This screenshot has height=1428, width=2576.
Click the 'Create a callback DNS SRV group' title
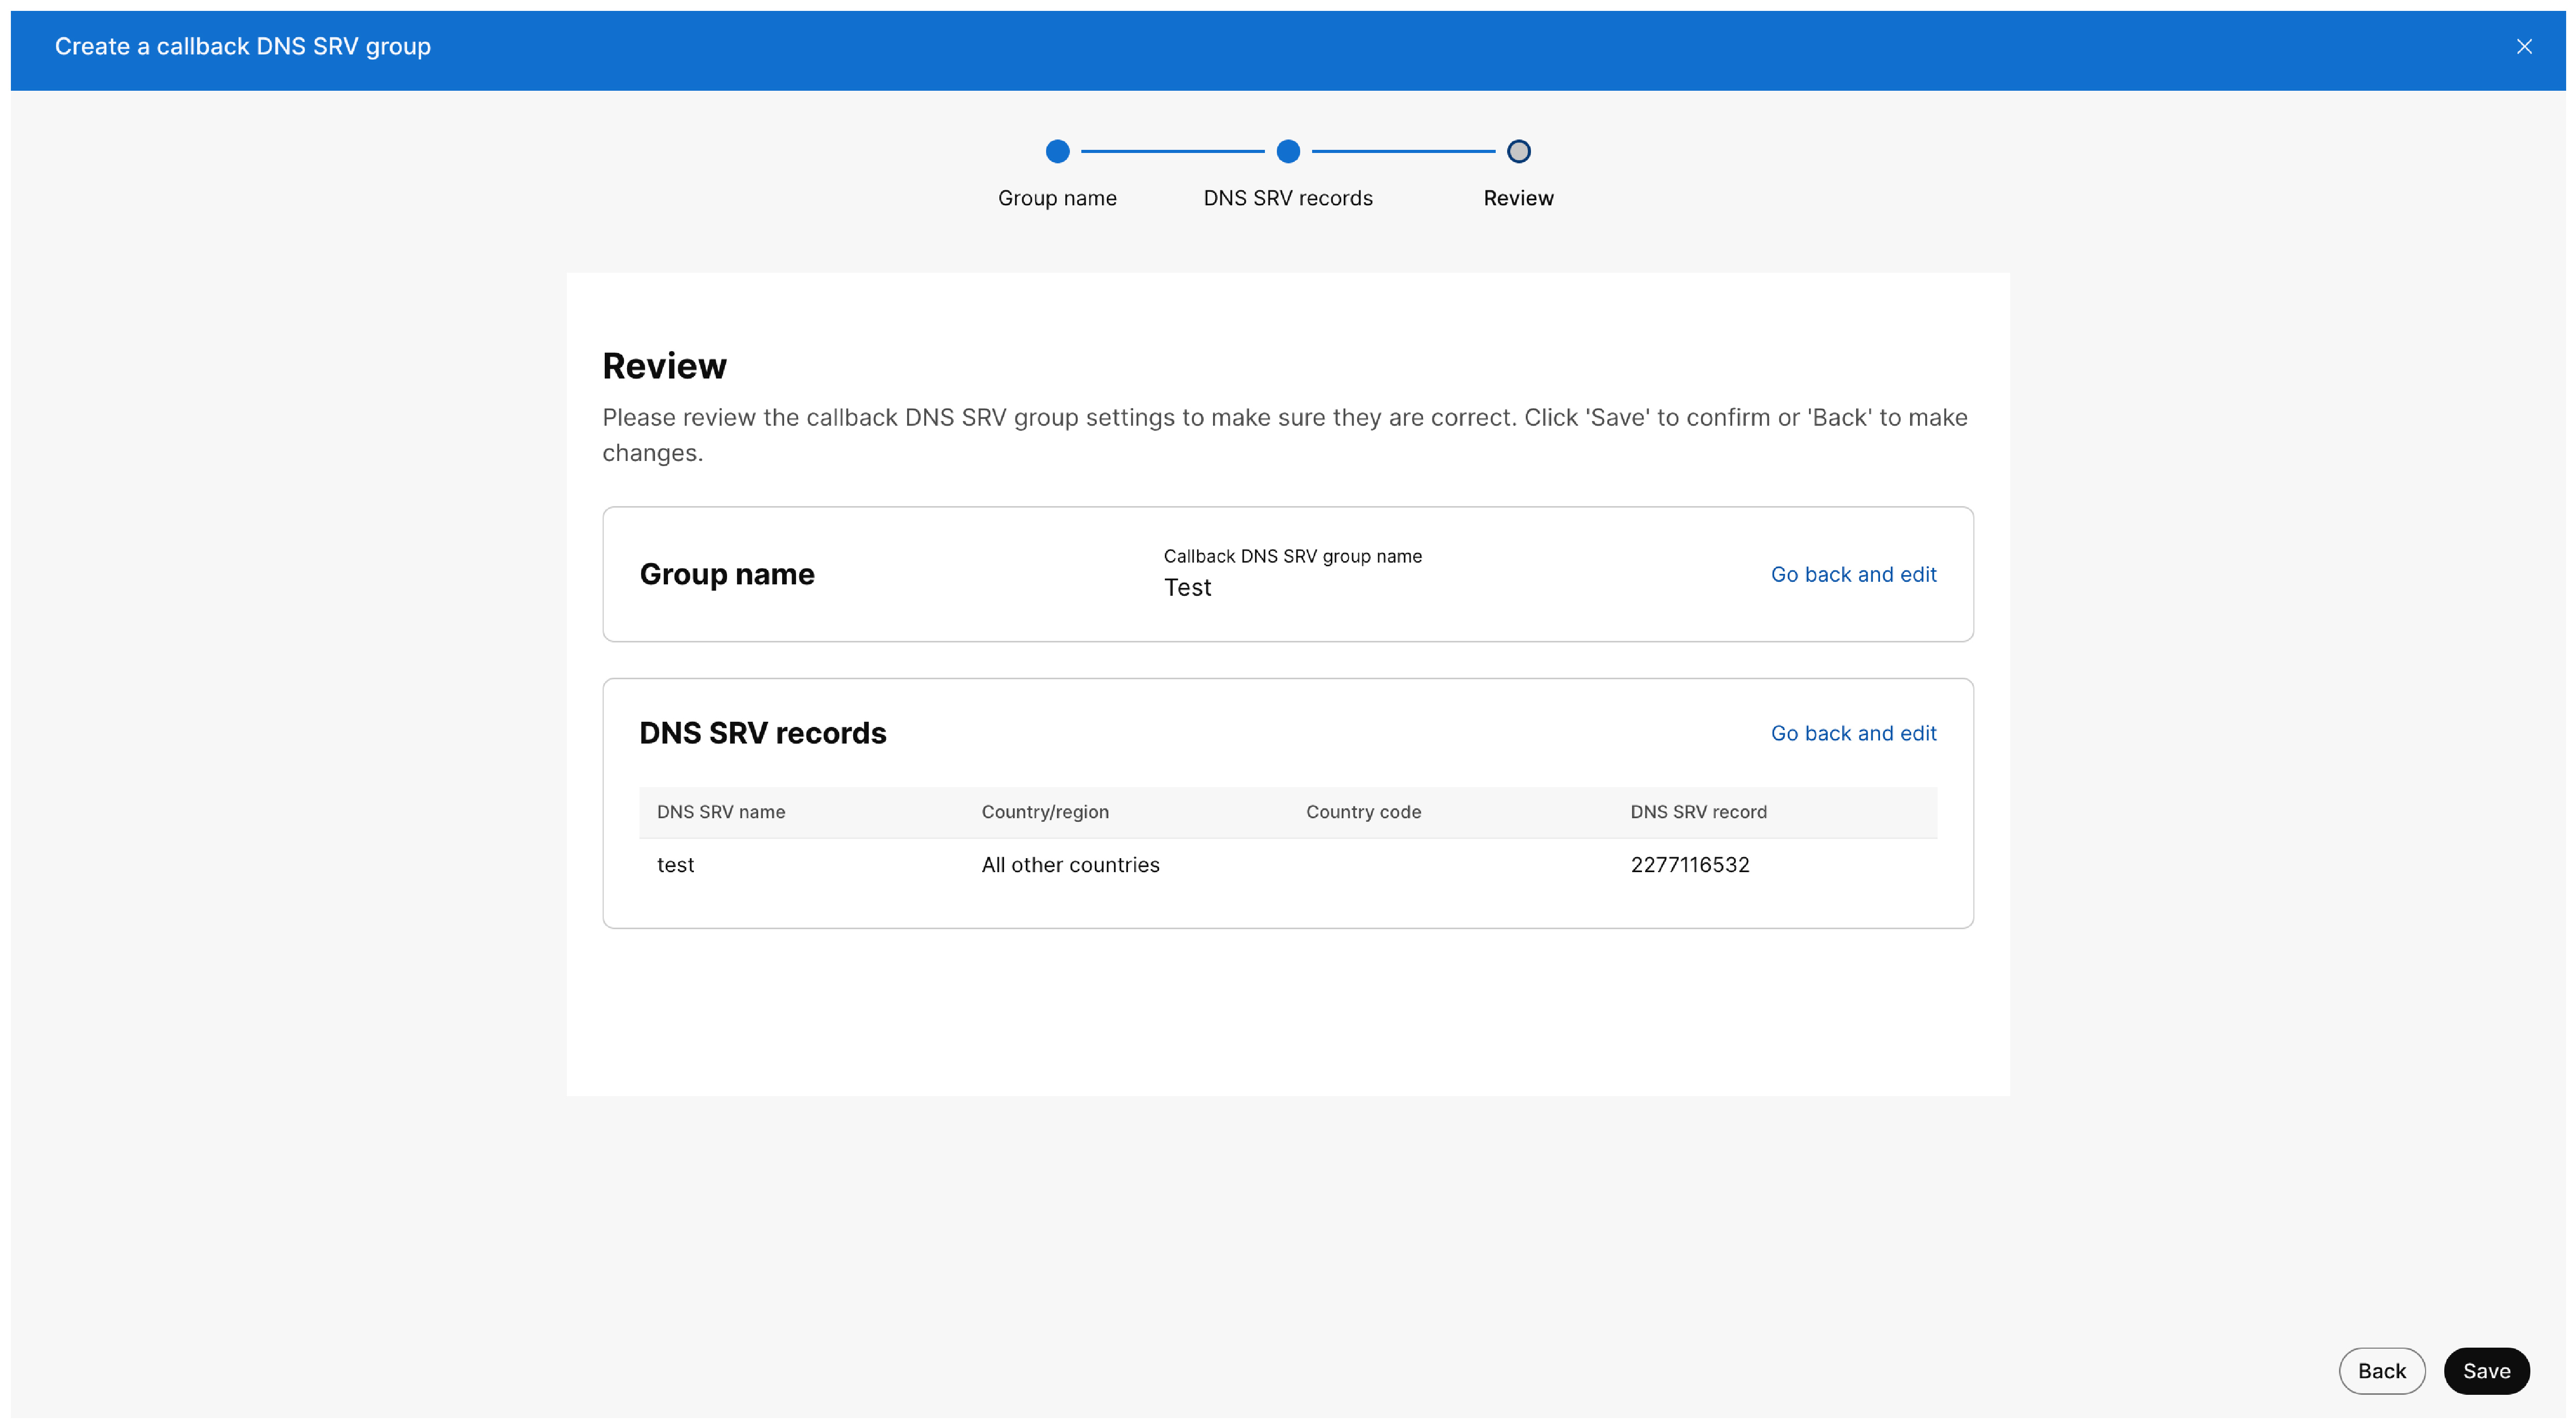coord(243,46)
